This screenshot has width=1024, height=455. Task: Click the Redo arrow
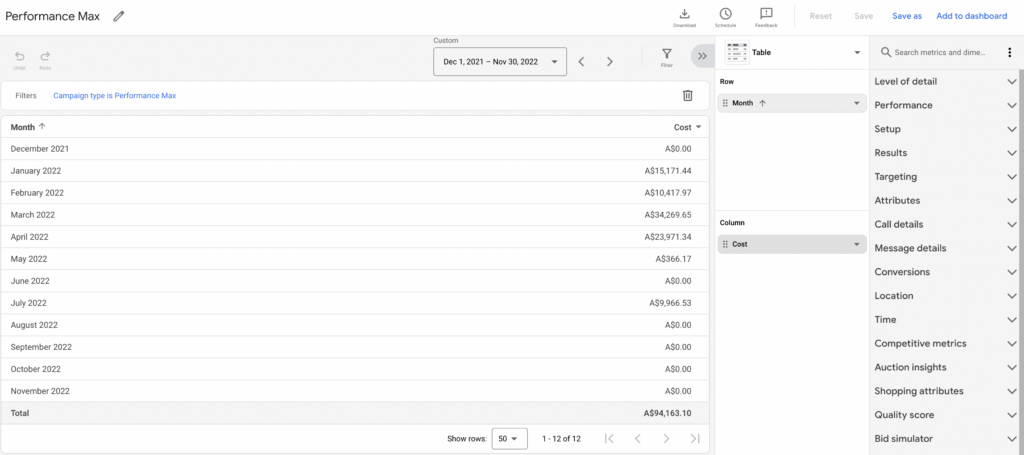(45, 59)
